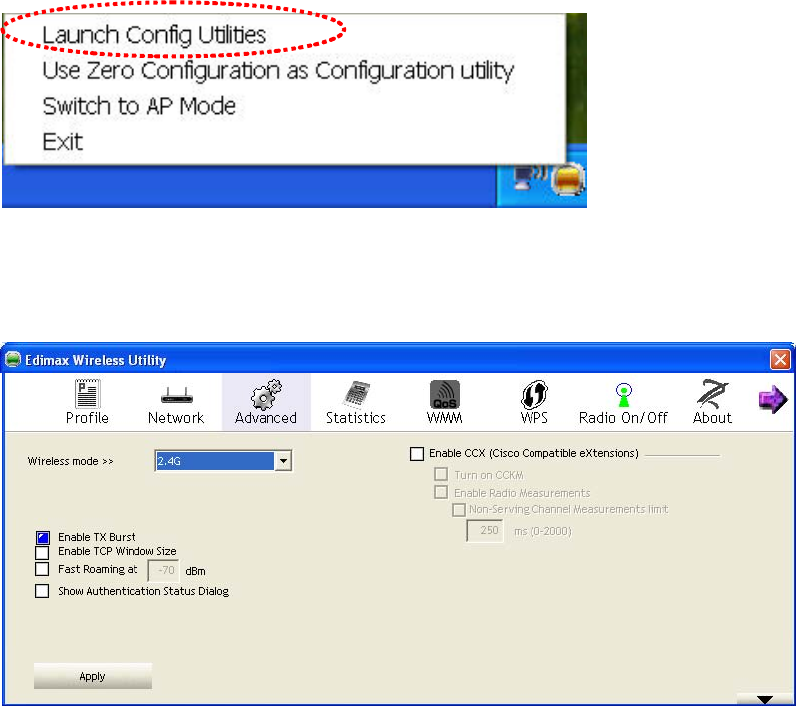
Task: Open the Statistics calculator icon
Action: [355, 394]
